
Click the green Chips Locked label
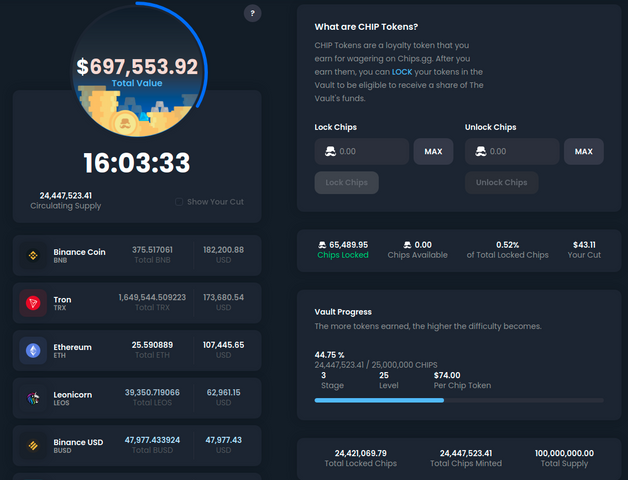[343, 255]
